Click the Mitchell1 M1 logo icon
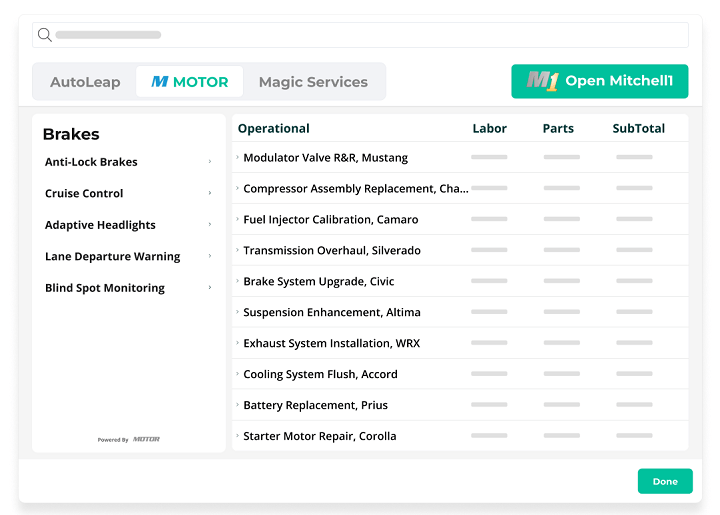The image size is (720, 515). coord(541,82)
